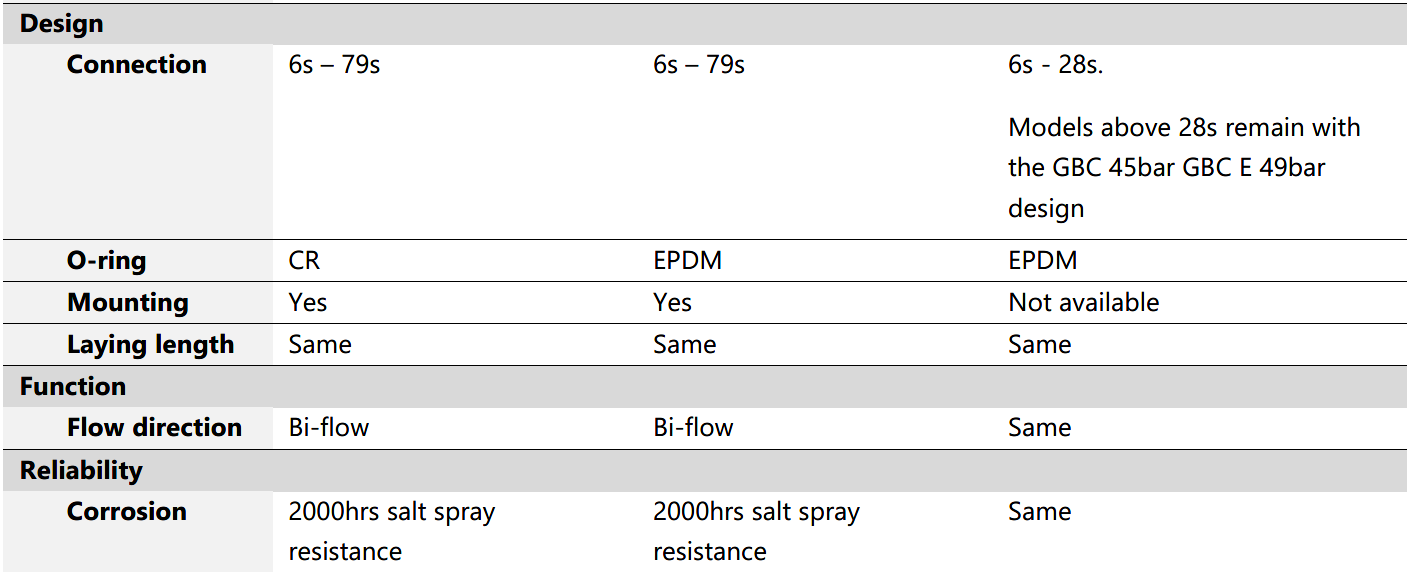1407x572 pixels.
Task: Select the Corrosion row label
Action: [126, 512]
